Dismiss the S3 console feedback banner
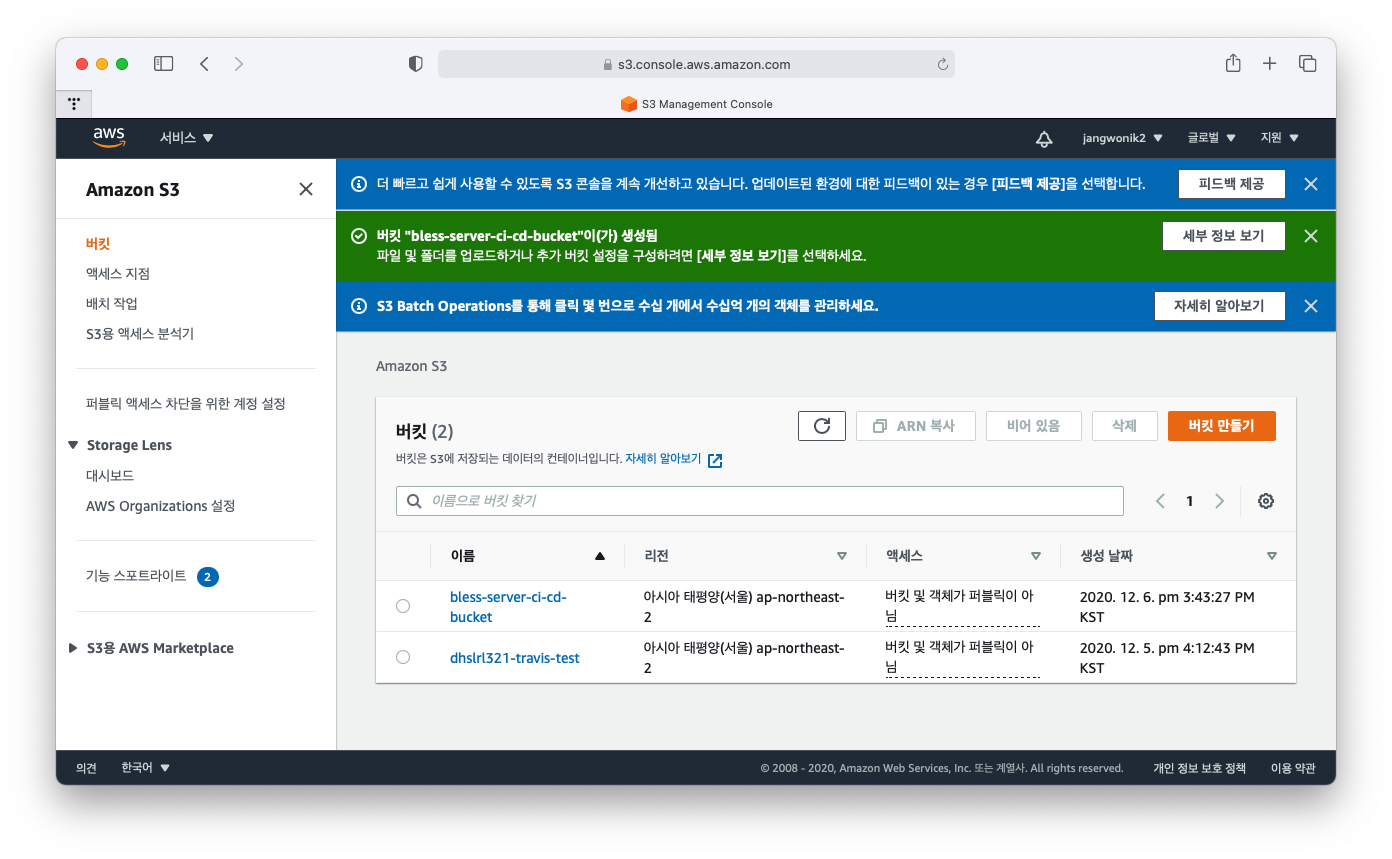The width and height of the screenshot is (1392, 859). pos(1311,184)
